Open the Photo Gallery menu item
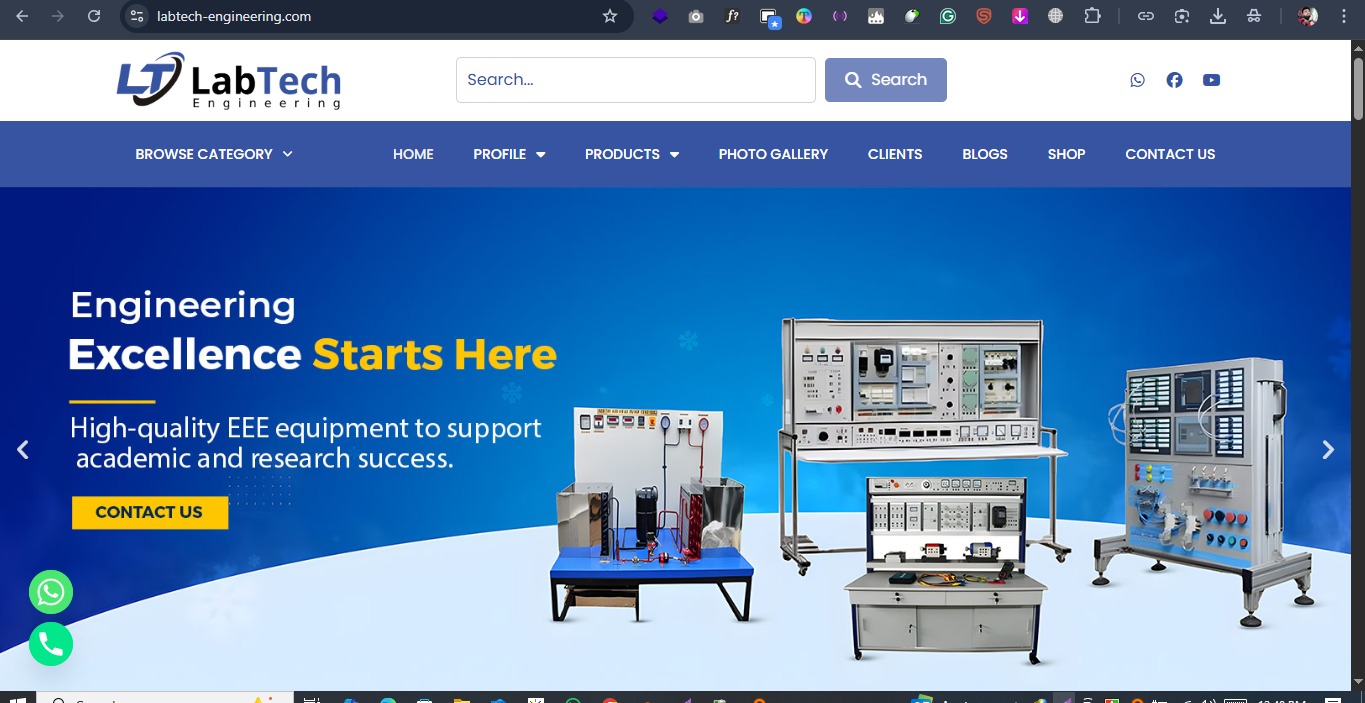Viewport: 1365px width, 703px height. tap(773, 154)
